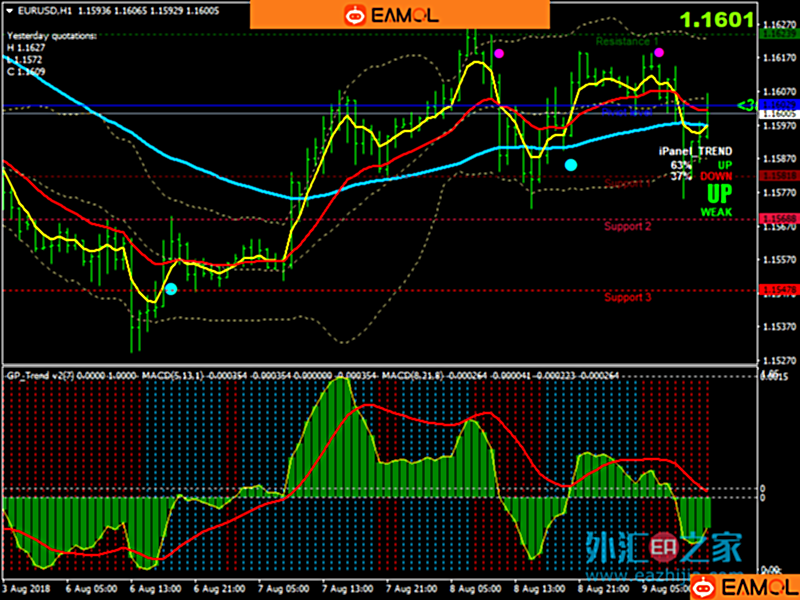Click yesterday's low value 1.1572
800x600 pixels.
click(26, 60)
